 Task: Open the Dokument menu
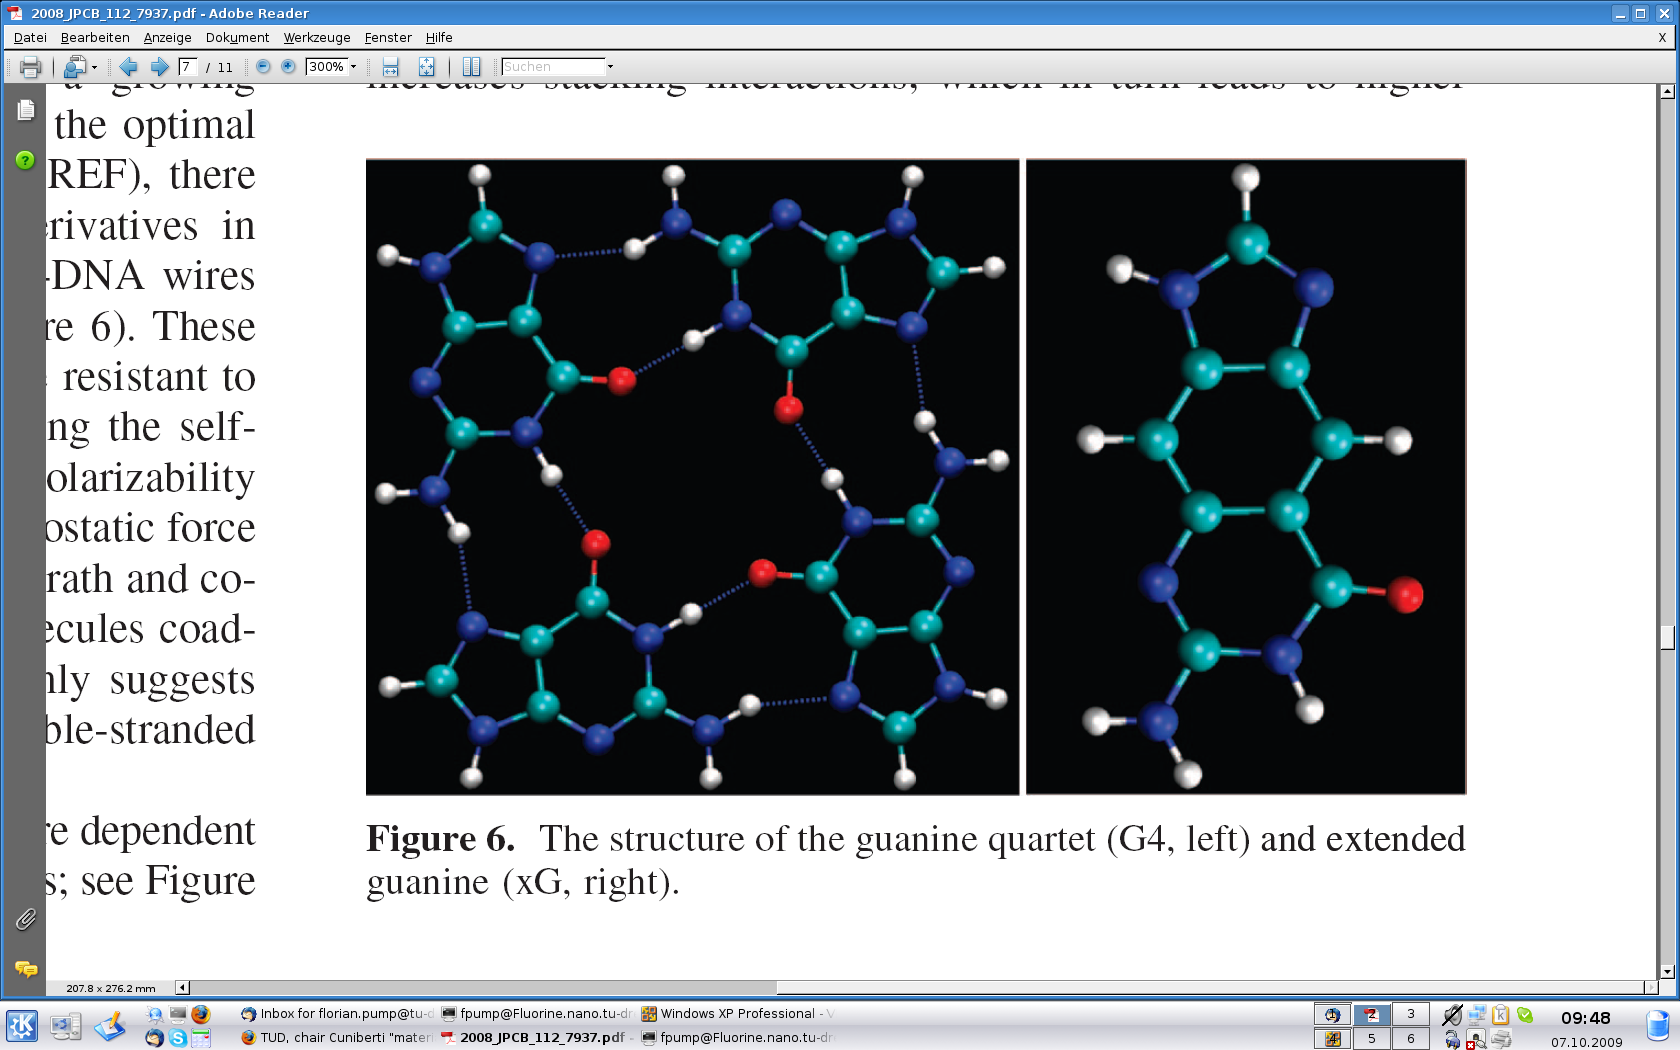[237, 38]
